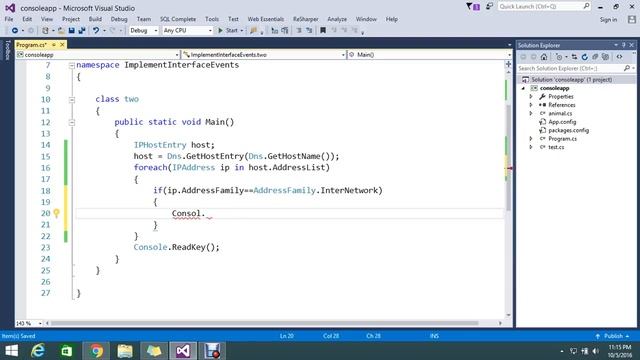The width and height of the screenshot is (640, 360).
Task: Expand the test.cs node arrow
Action: tap(531, 147)
